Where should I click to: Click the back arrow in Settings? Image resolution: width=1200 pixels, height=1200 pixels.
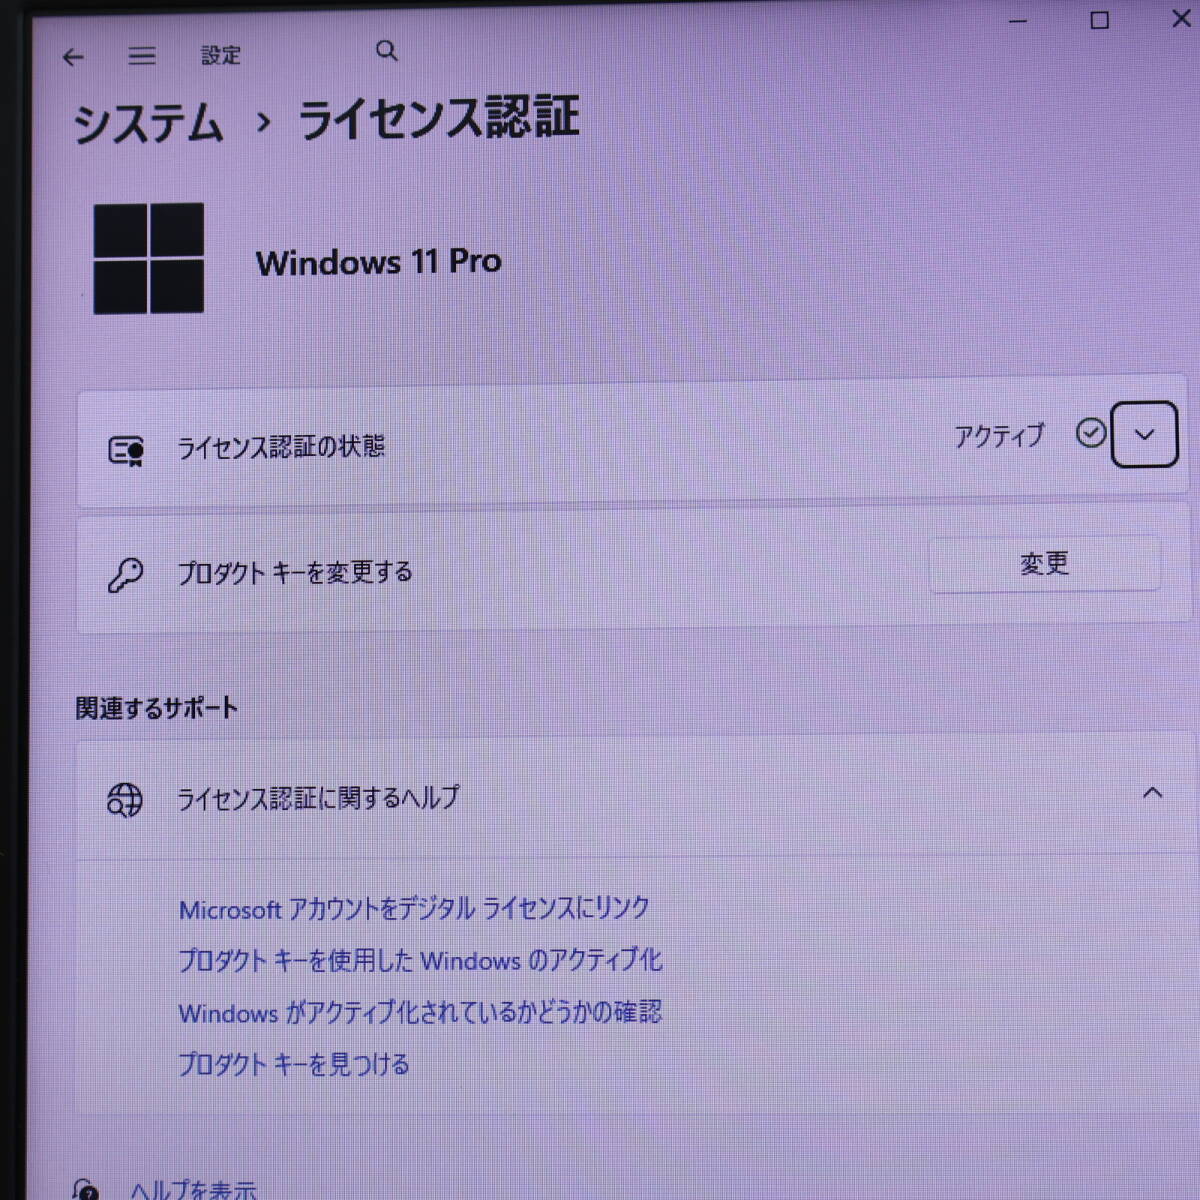click(73, 58)
